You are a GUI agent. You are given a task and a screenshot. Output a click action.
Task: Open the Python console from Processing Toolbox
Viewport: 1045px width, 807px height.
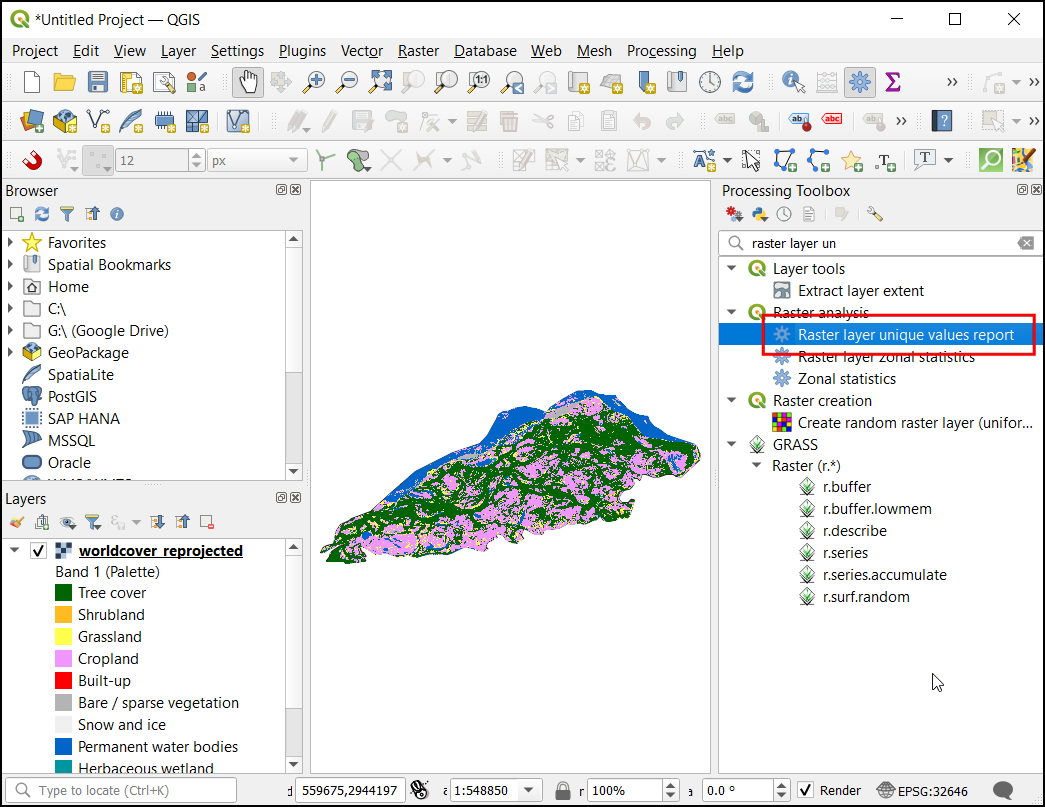tap(760, 214)
